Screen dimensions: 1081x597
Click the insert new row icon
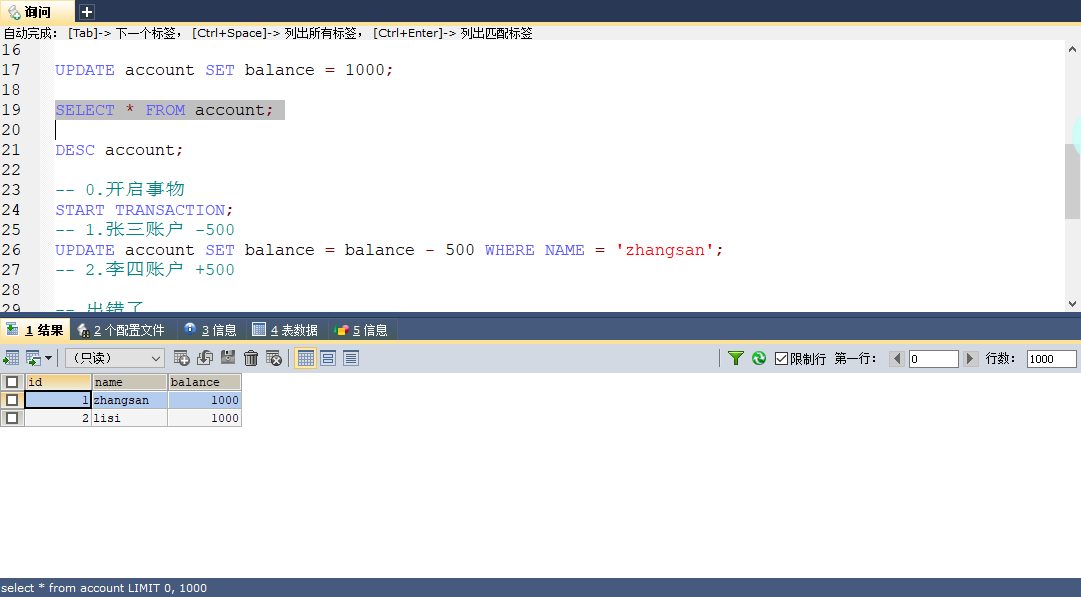181,358
